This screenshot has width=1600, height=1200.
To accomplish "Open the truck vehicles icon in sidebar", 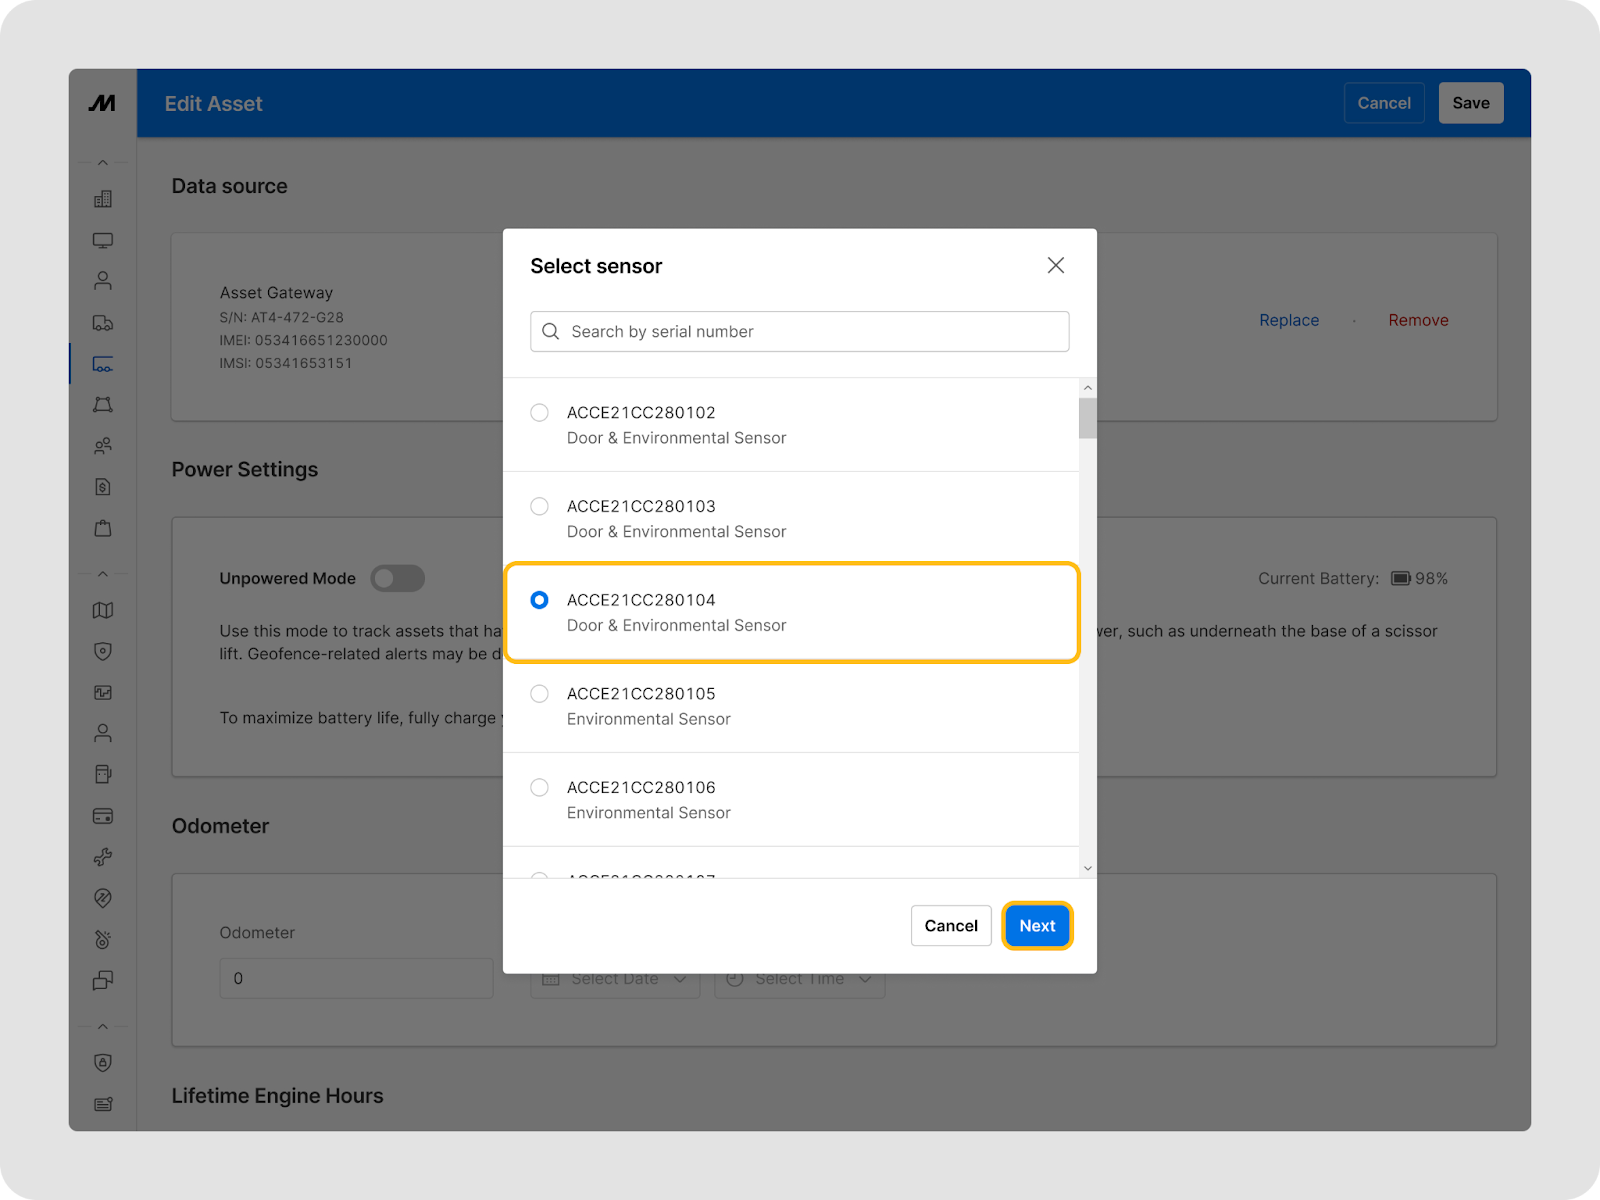I will tap(102, 323).
